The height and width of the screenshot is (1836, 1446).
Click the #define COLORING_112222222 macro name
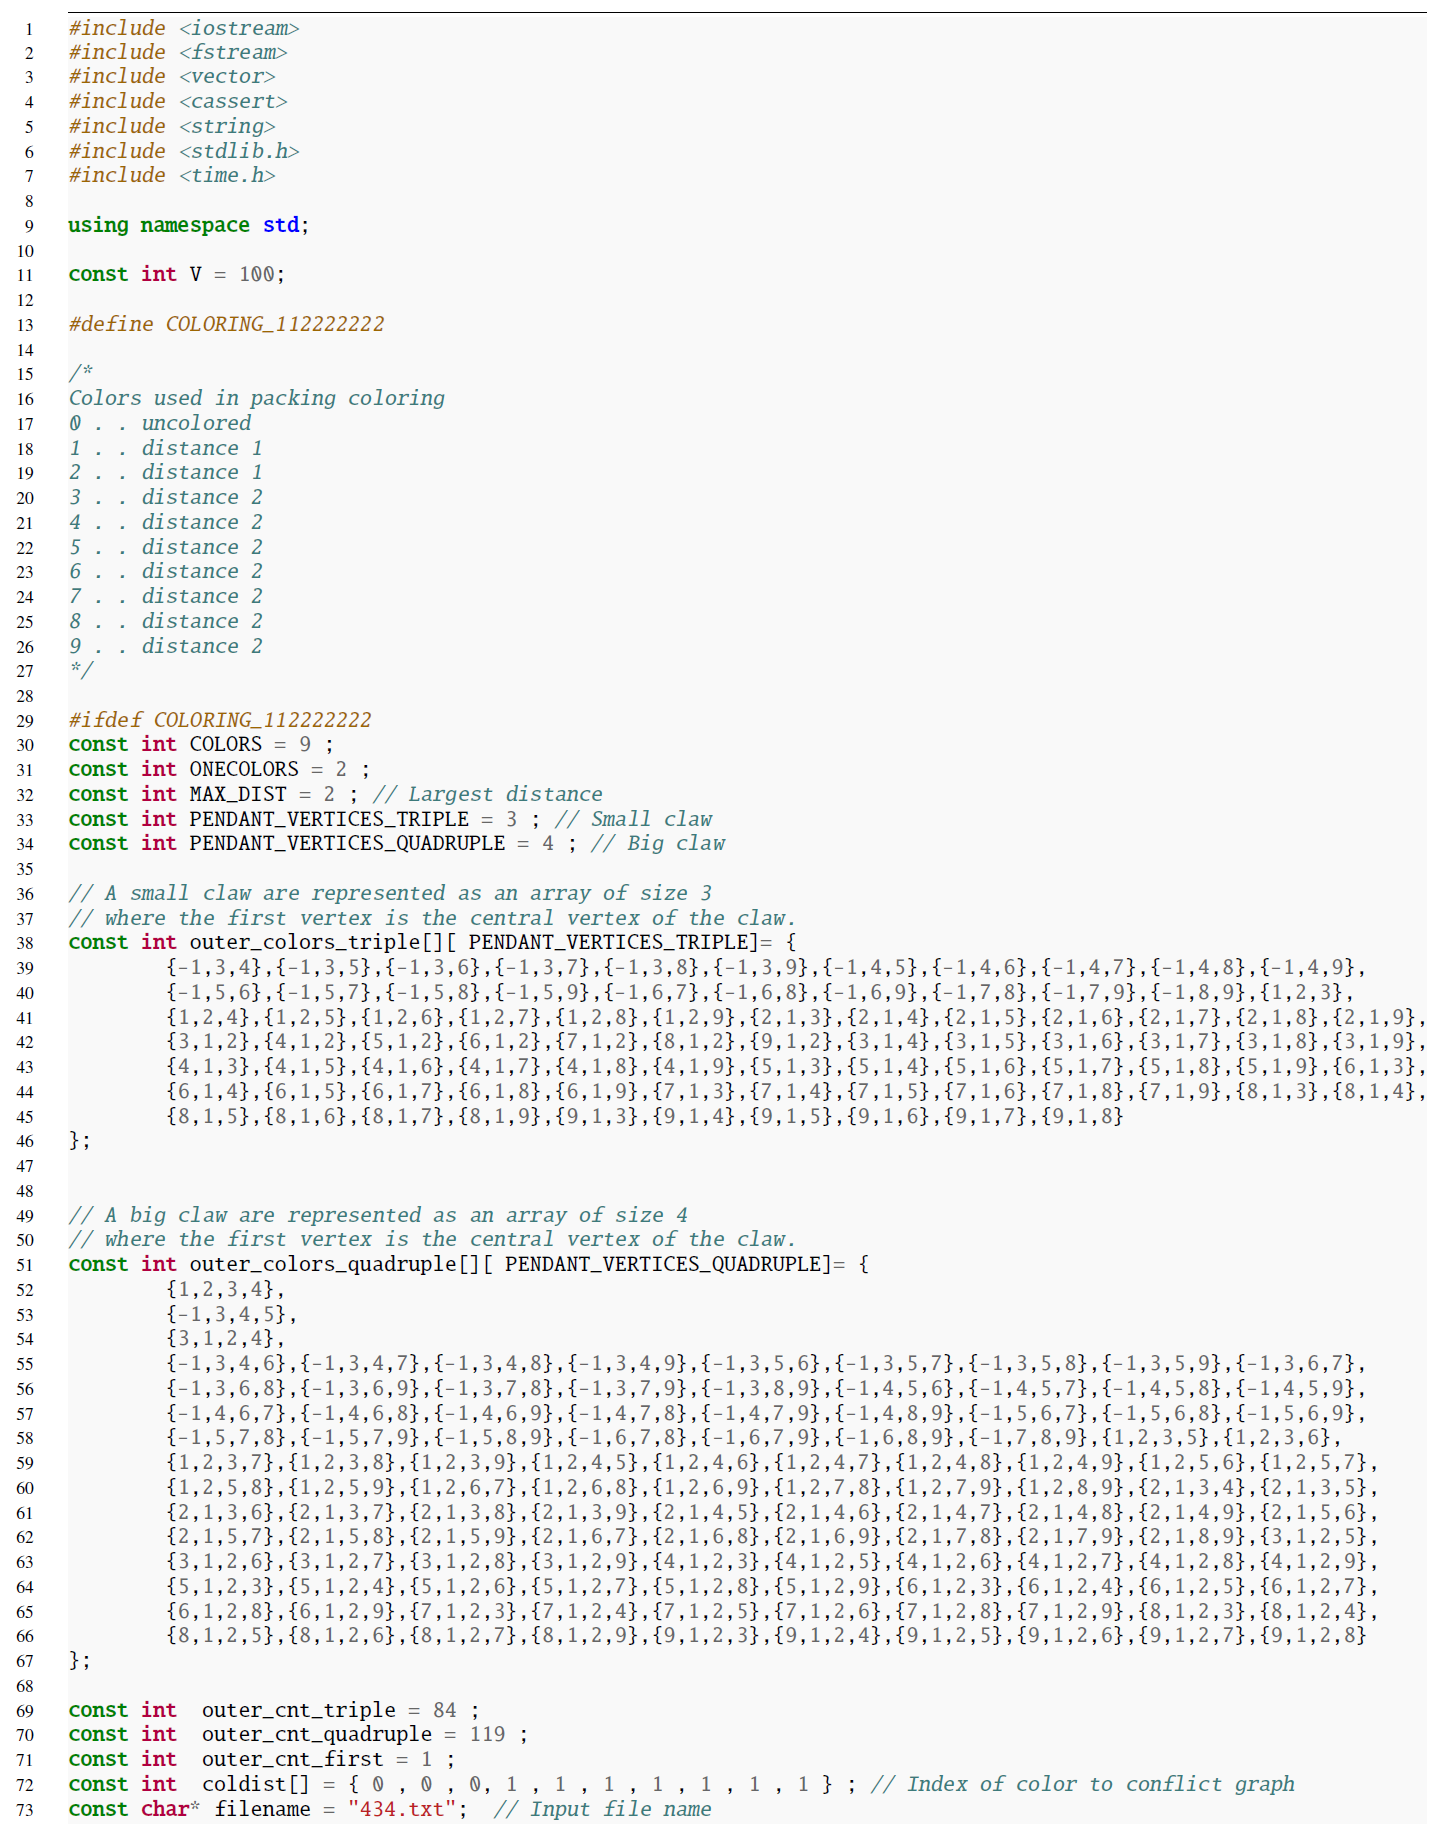point(274,324)
